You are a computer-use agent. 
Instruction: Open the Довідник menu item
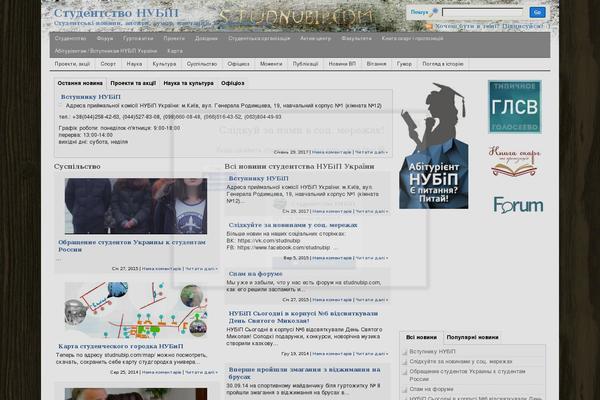pyautogui.click(x=206, y=38)
